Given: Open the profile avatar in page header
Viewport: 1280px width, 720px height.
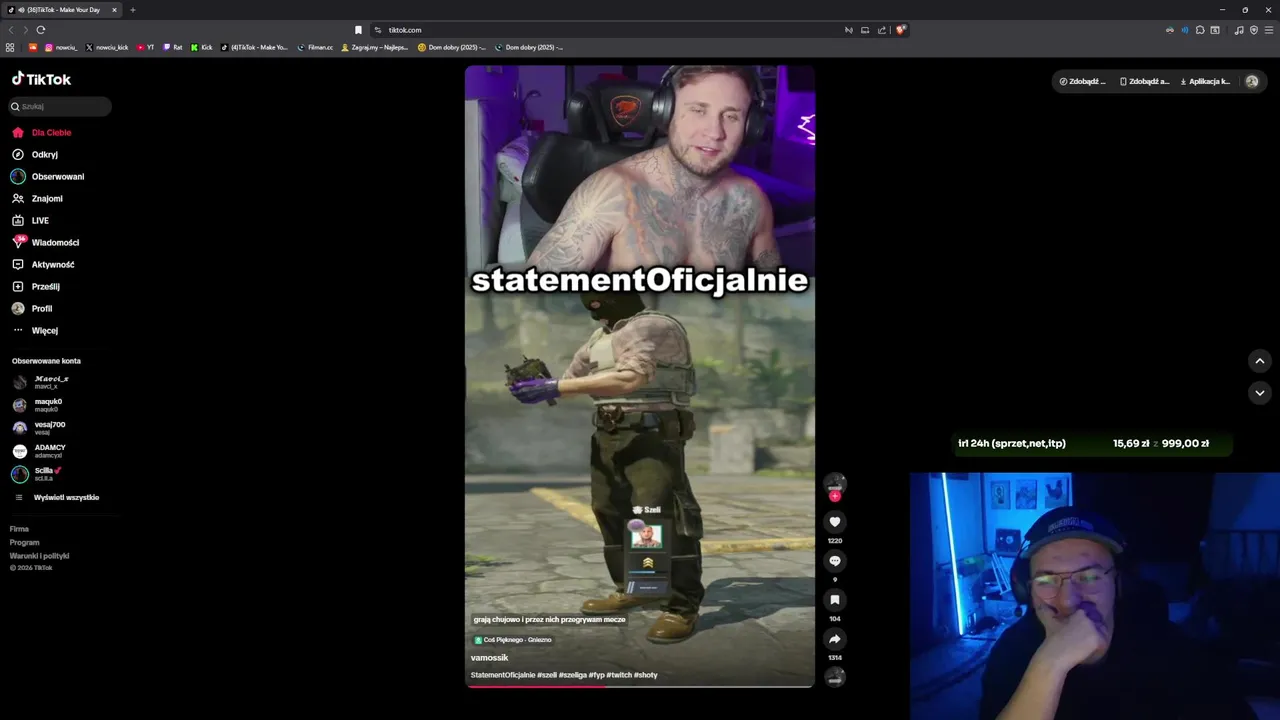Looking at the screenshot, I should coord(1252,81).
